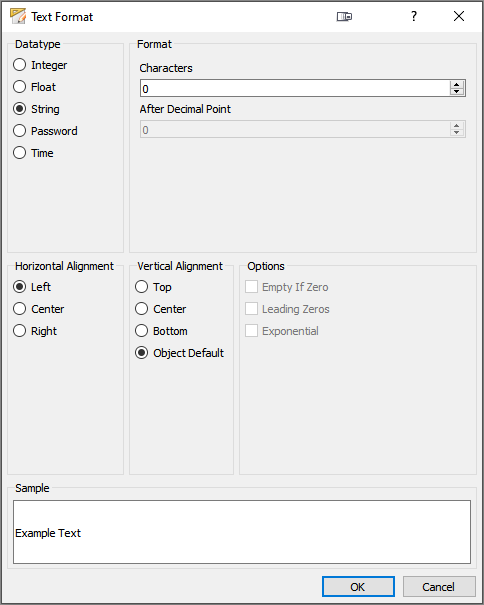Select the Float datatype
484x605 pixels.
coord(34,87)
